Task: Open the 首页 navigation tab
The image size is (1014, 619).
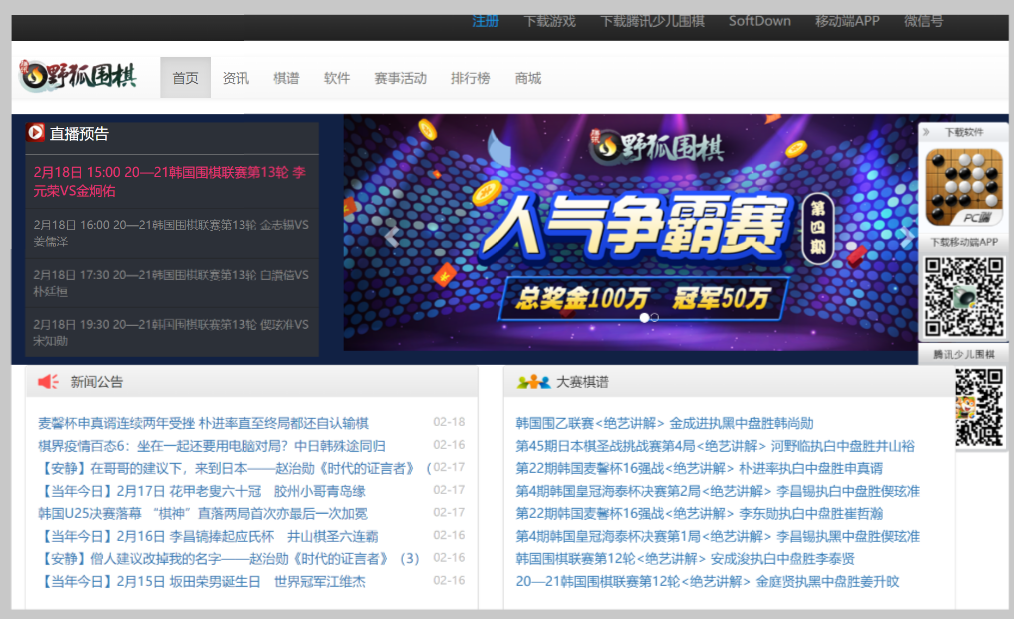Action: (x=186, y=78)
